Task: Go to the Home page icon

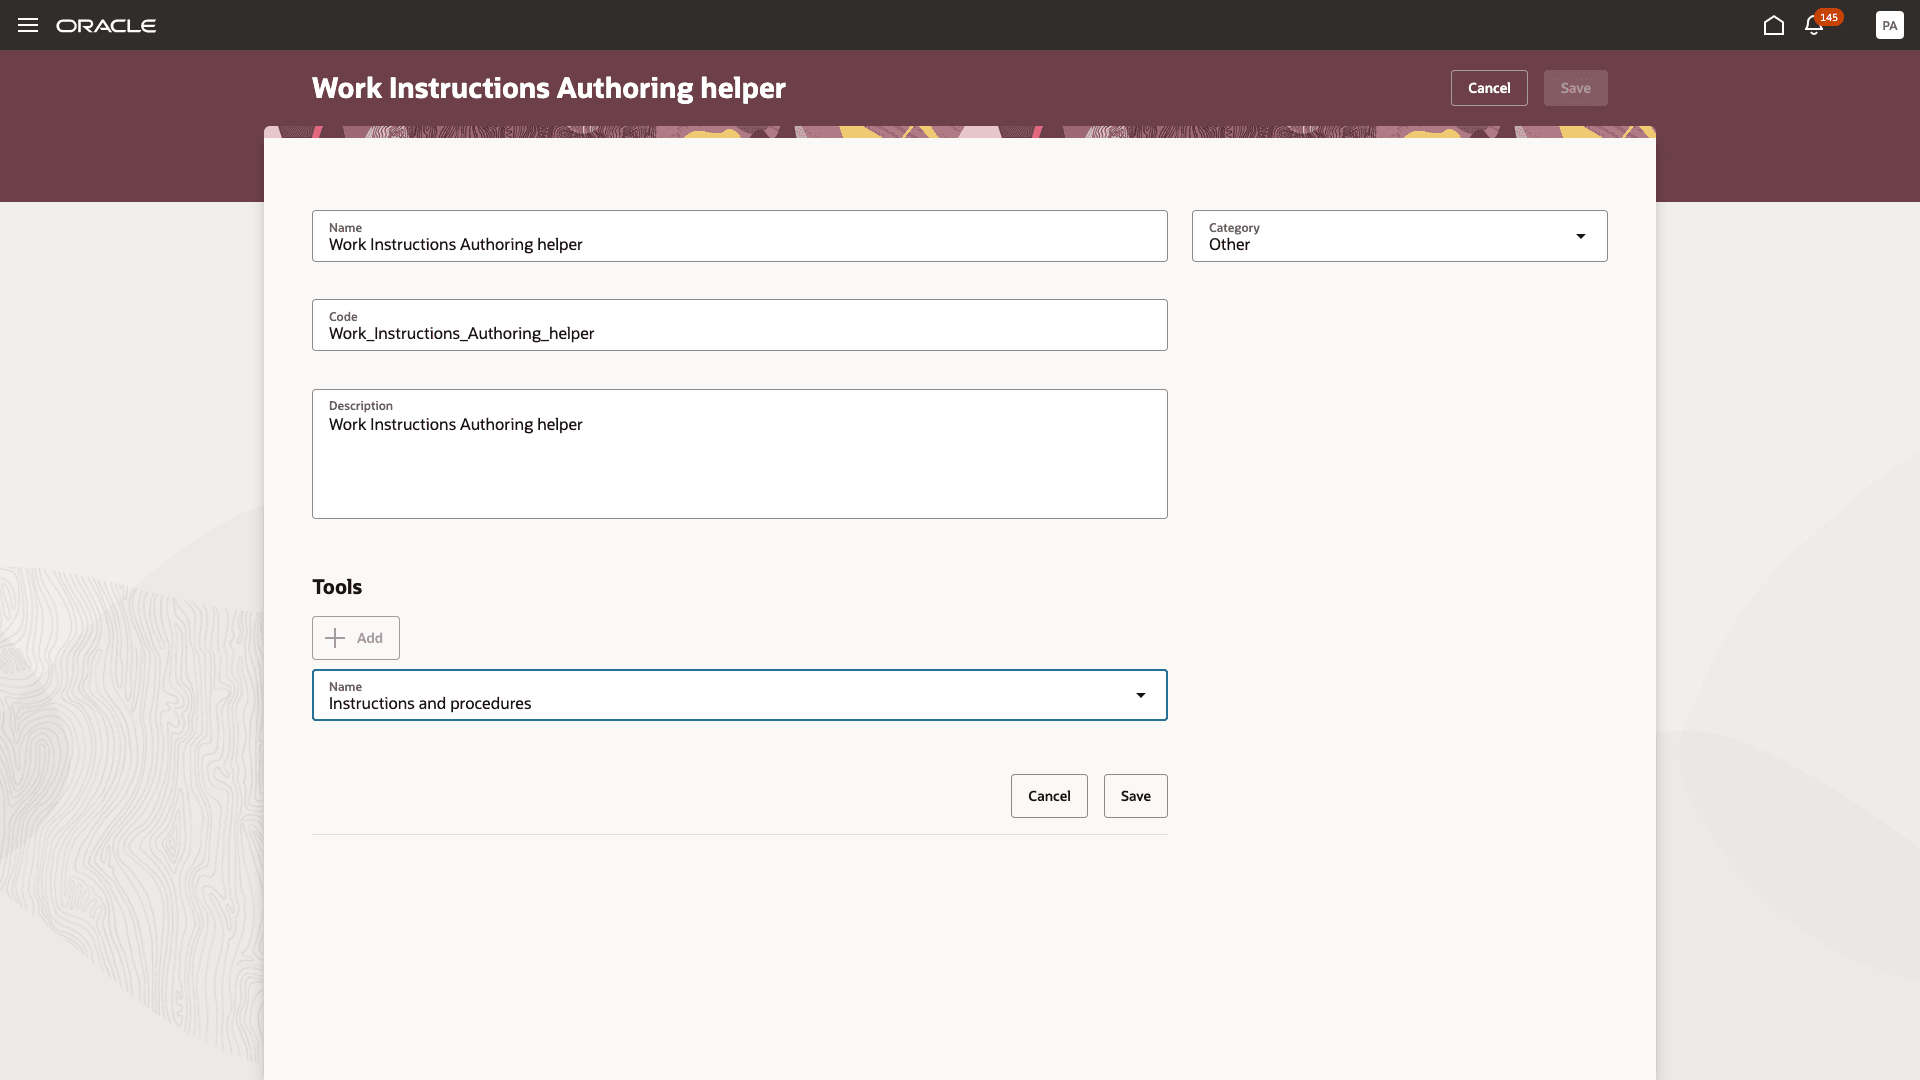Action: click(1773, 25)
